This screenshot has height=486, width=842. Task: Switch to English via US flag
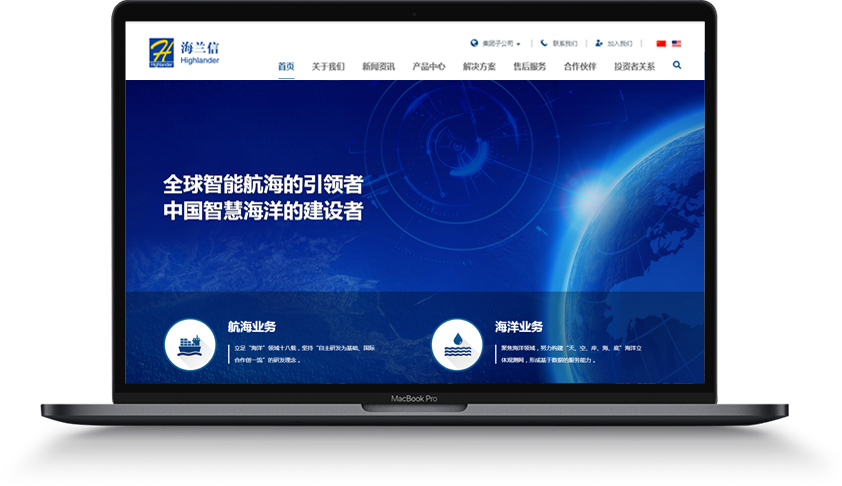(x=677, y=44)
